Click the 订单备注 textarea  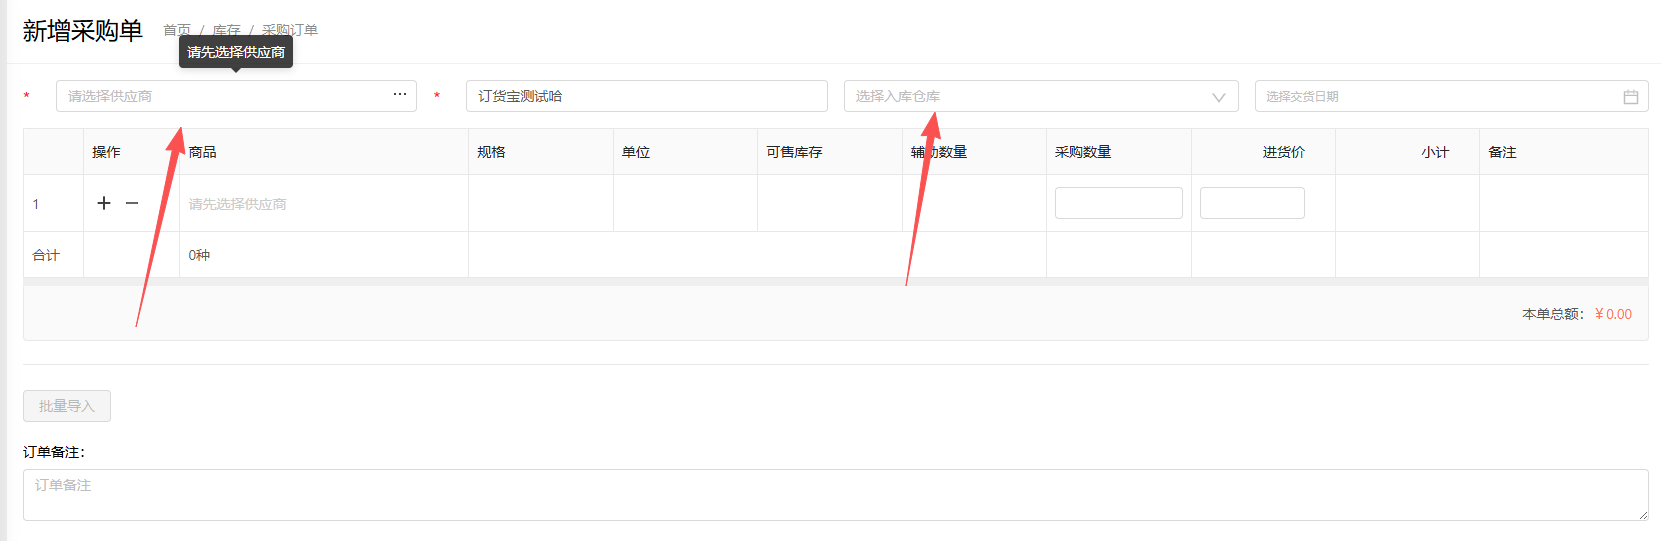pos(835,495)
